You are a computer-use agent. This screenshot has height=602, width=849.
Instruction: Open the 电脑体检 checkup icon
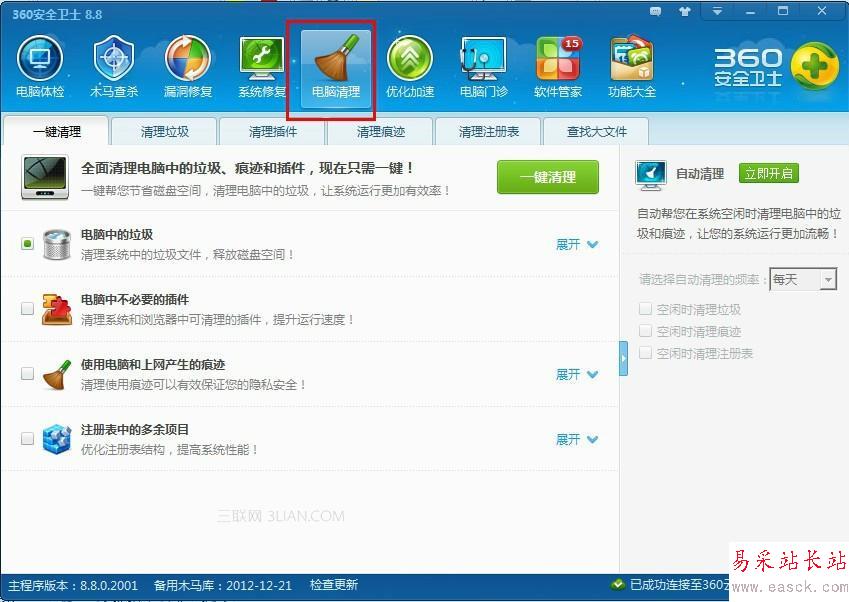click(x=40, y=67)
